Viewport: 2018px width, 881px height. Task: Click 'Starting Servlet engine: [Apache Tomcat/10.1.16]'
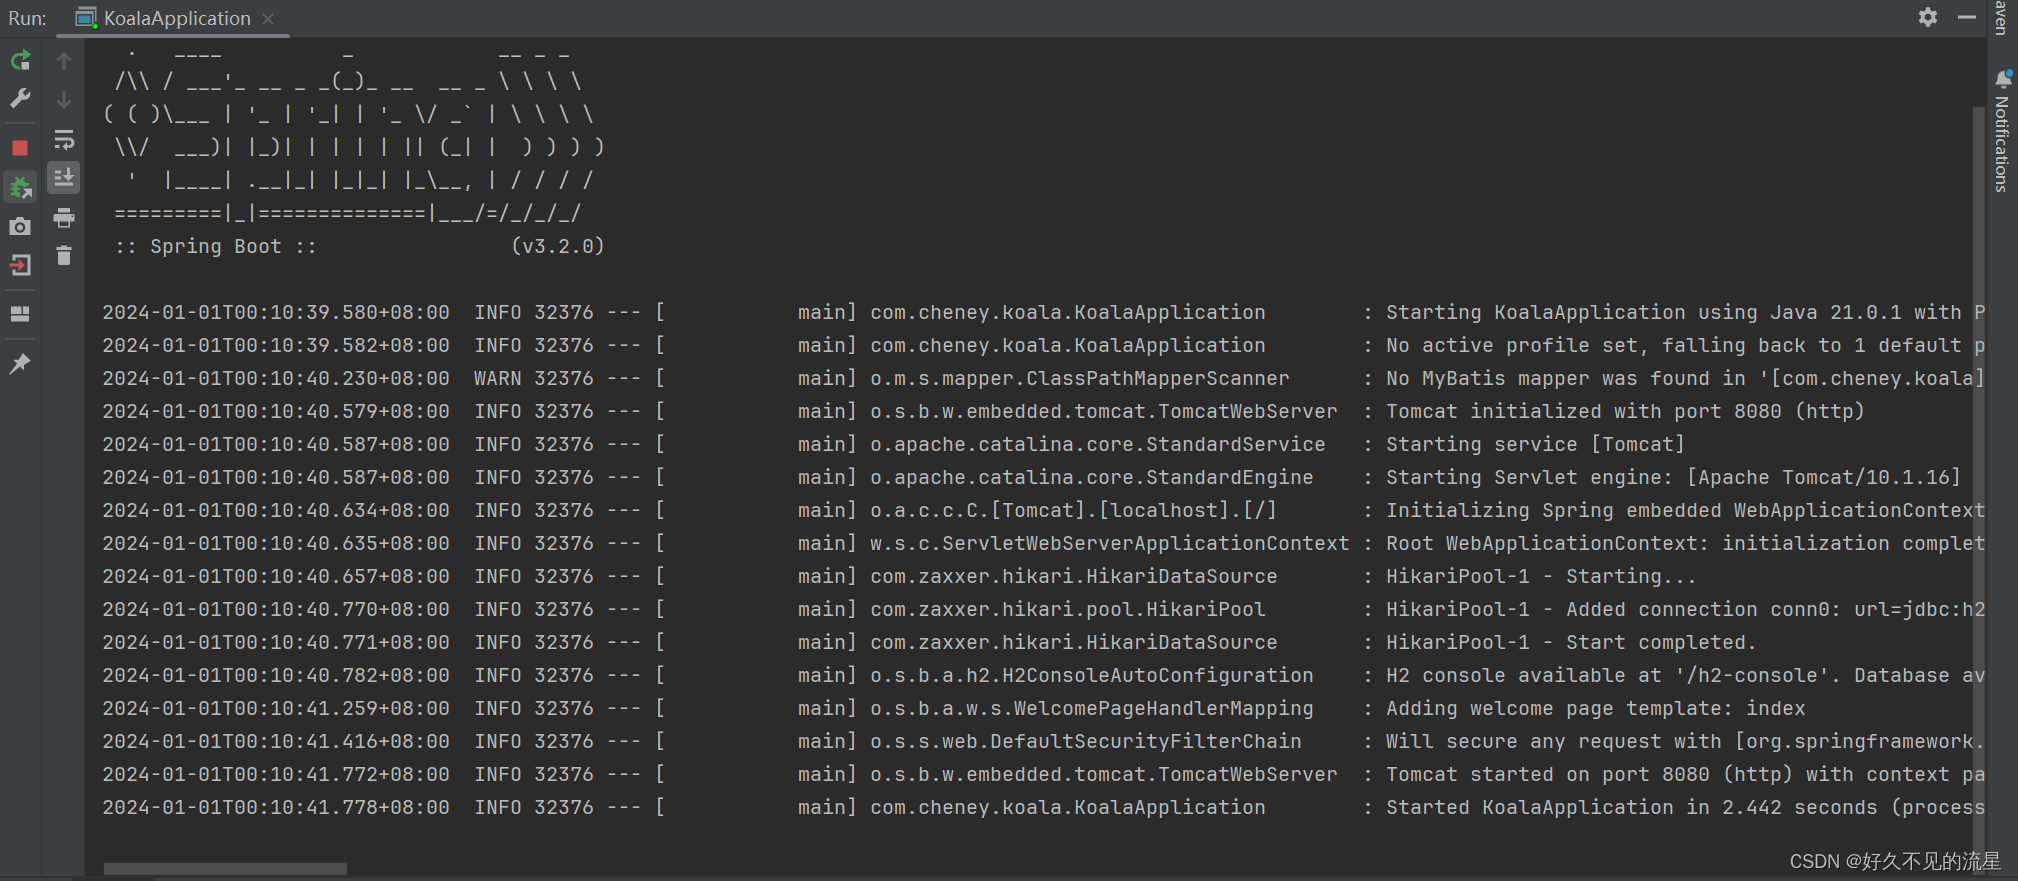pos(1673,477)
